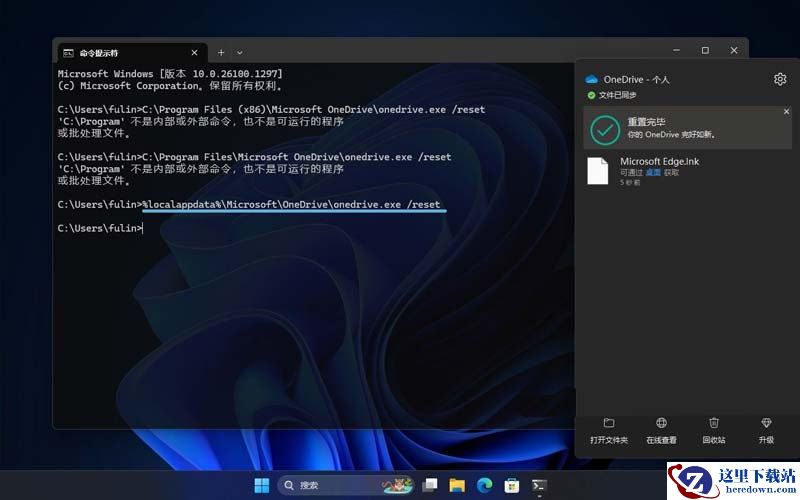Launch File Explorer from taskbar
Viewport: 800px width, 500px height.
(457, 485)
